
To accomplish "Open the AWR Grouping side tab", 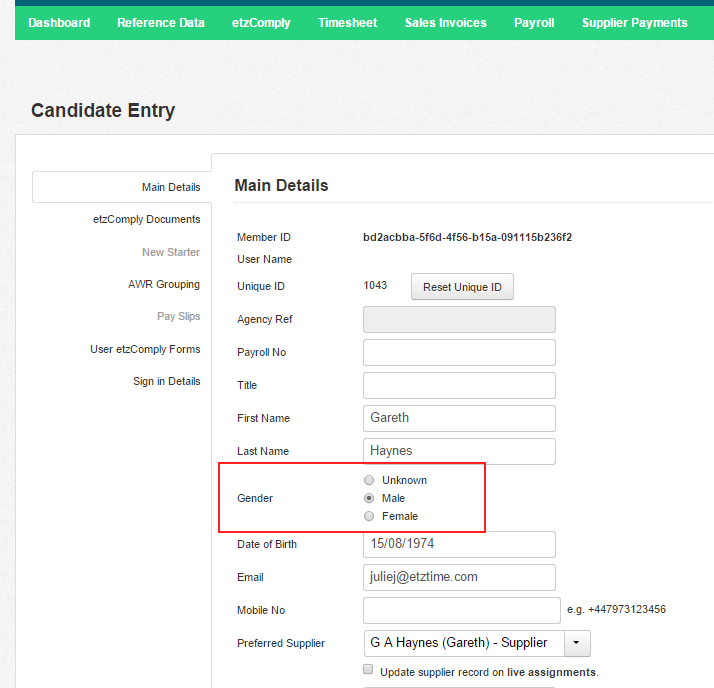I will (x=164, y=284).
